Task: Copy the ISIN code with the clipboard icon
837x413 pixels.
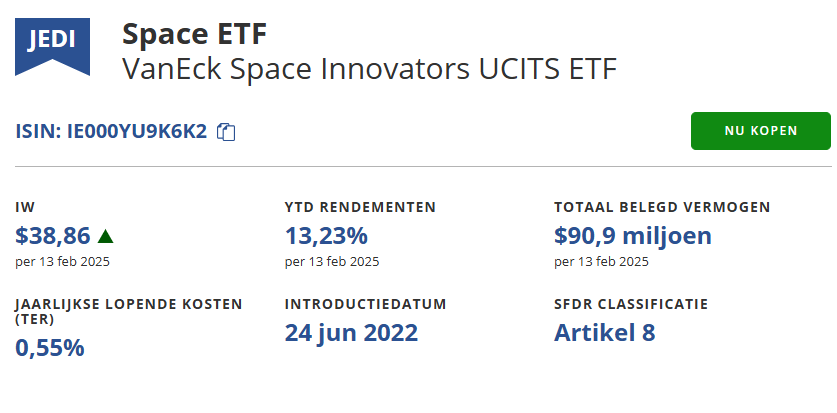Action: [x=227, y=132]
